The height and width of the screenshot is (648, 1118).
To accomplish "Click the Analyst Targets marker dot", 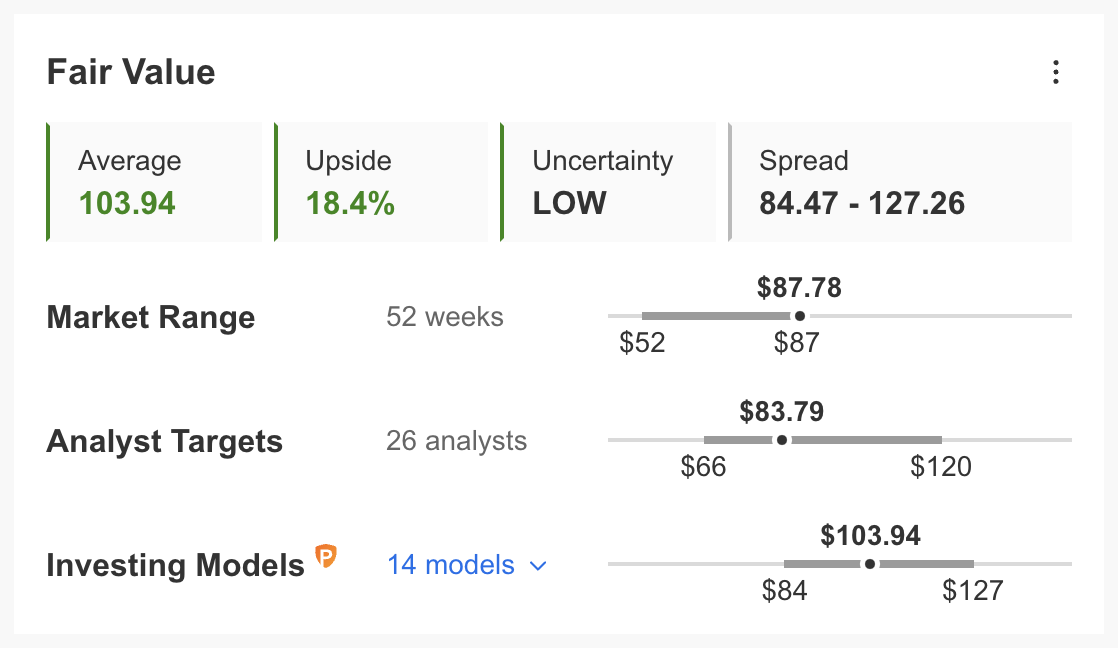I will point(782,440).
